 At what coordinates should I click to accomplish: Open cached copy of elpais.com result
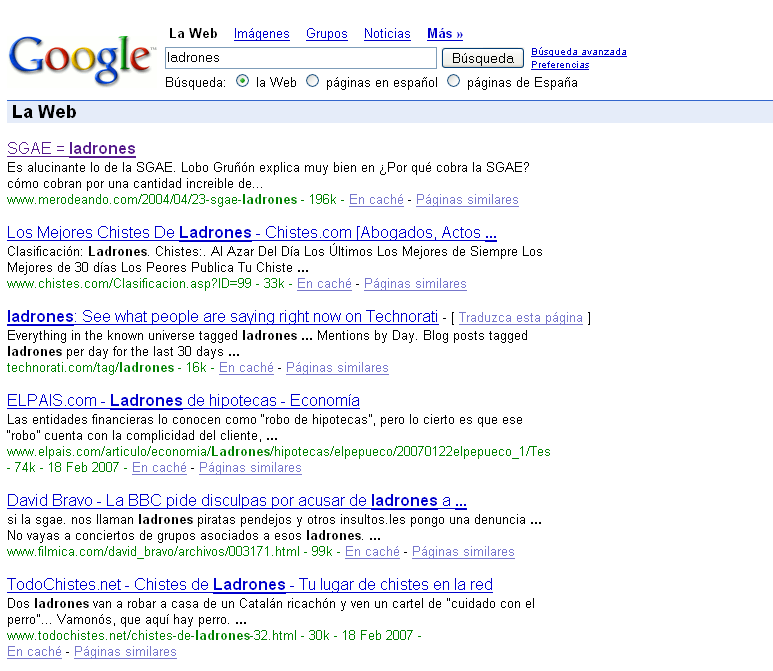[159, 467]
